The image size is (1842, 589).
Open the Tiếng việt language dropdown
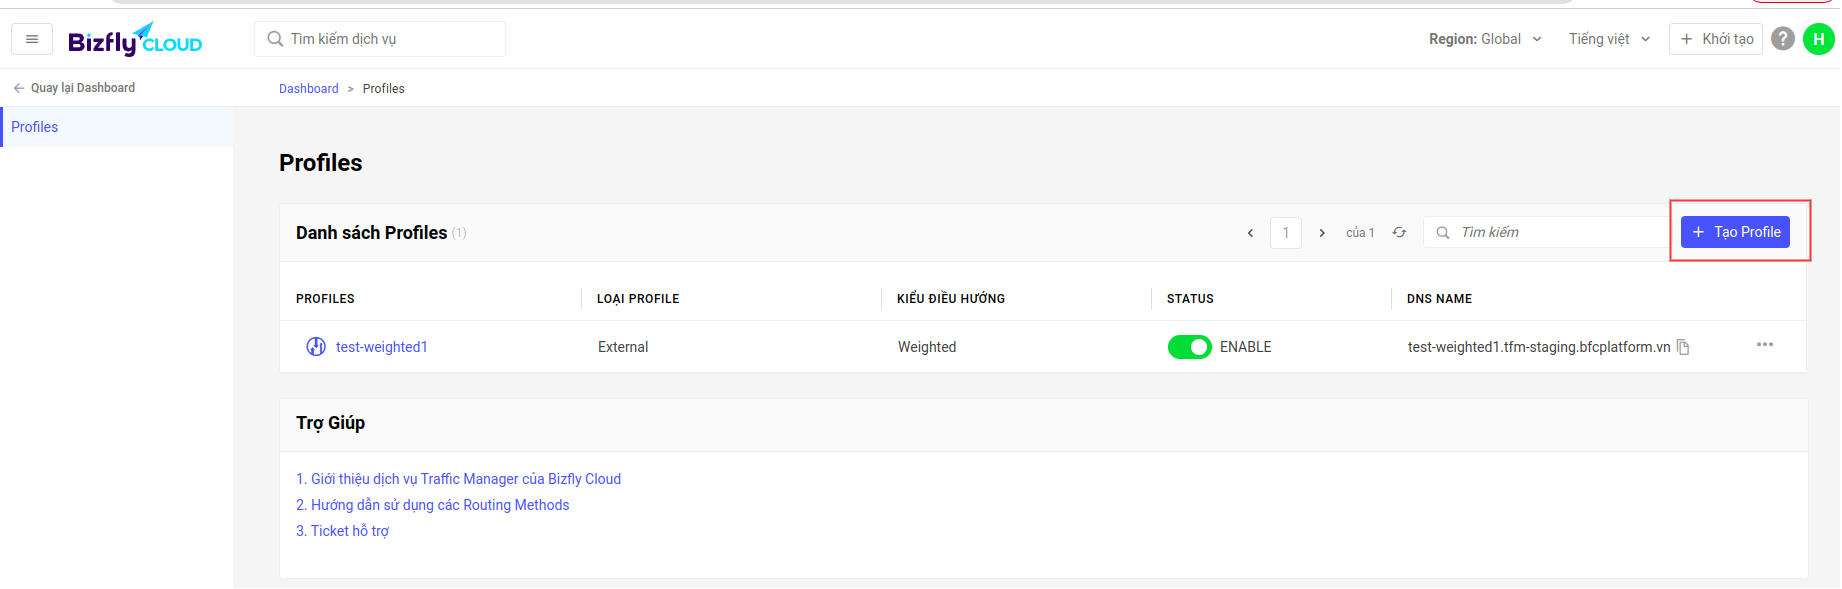coord(1609,39)
